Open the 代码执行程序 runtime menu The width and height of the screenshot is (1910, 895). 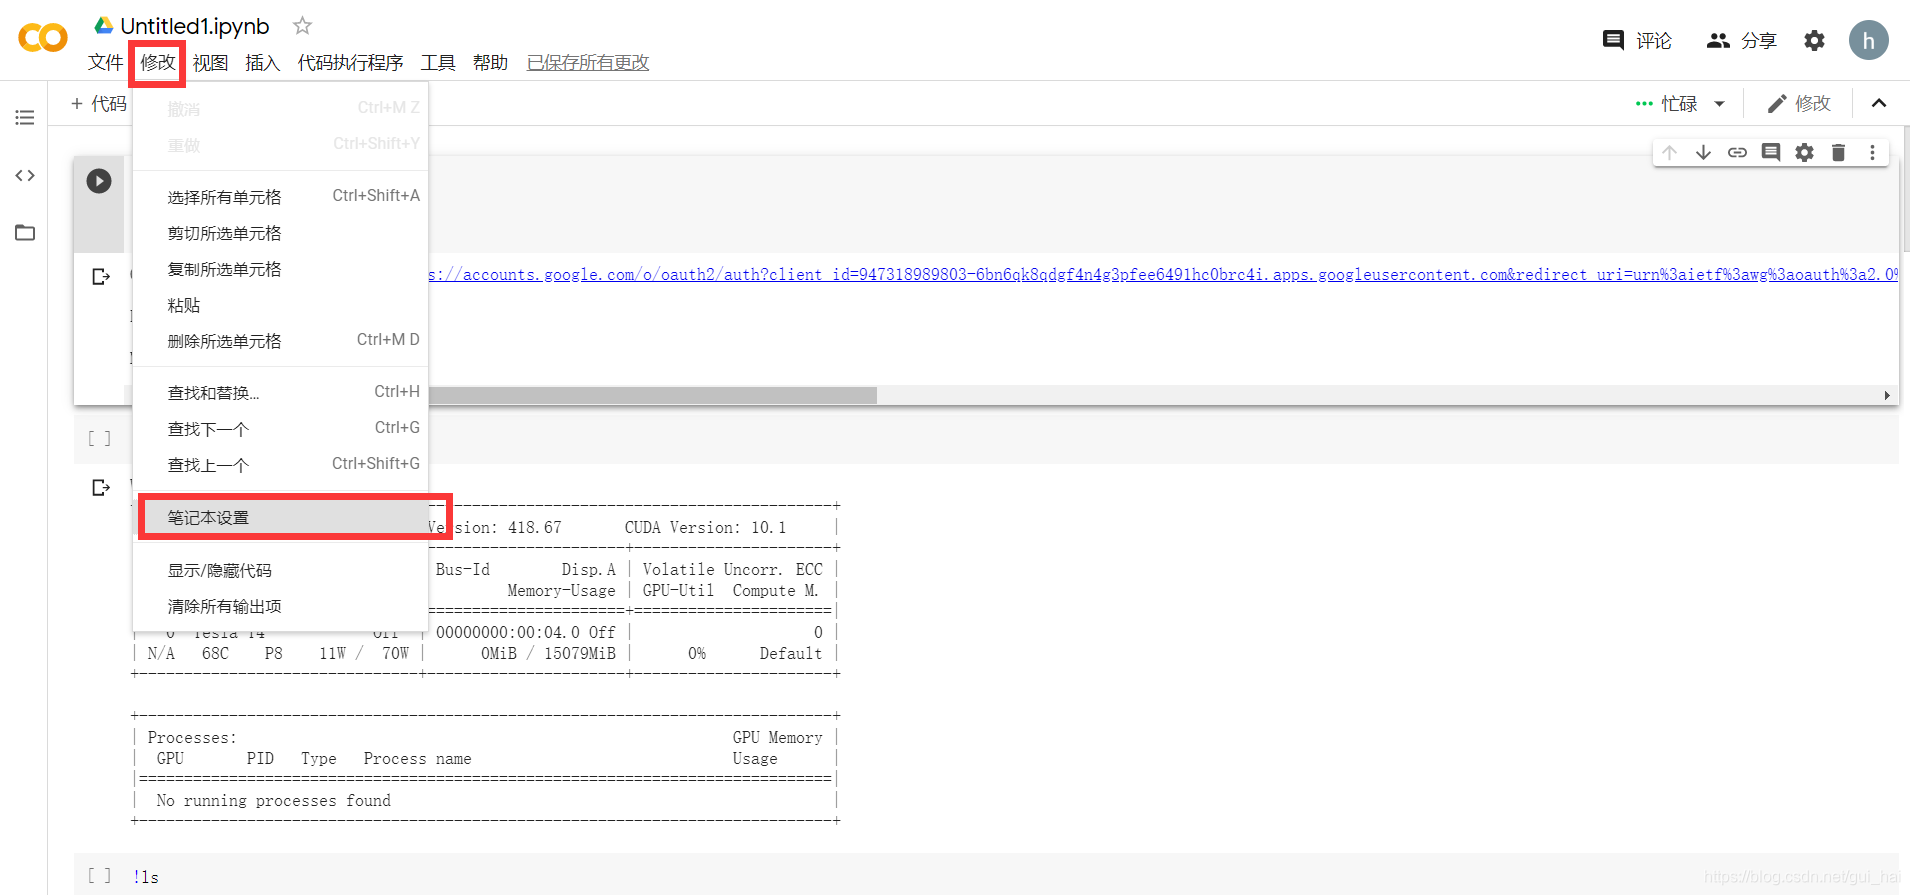coord(350,63)
